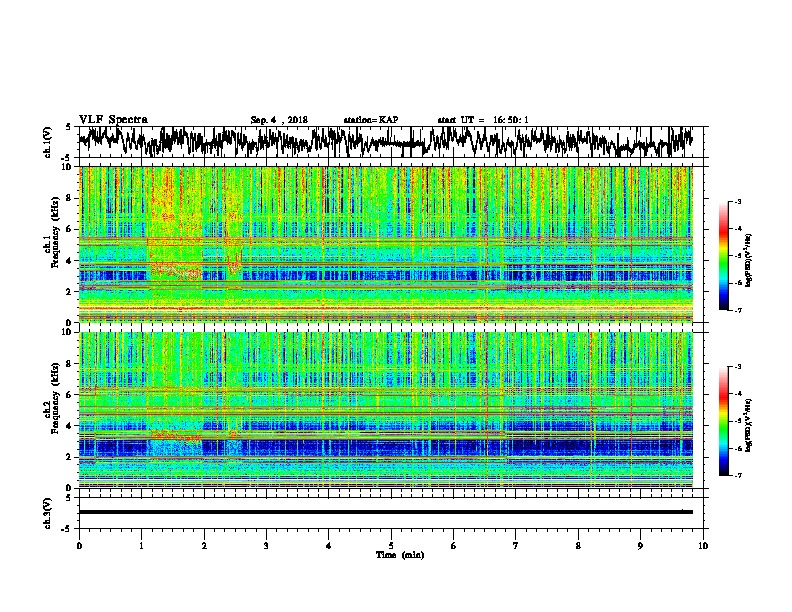Click the ch.1 colorbar gradient
Image resolution: width=792 pixels, height=612 pixels.
pyautogui.click(x=723, y=256)
